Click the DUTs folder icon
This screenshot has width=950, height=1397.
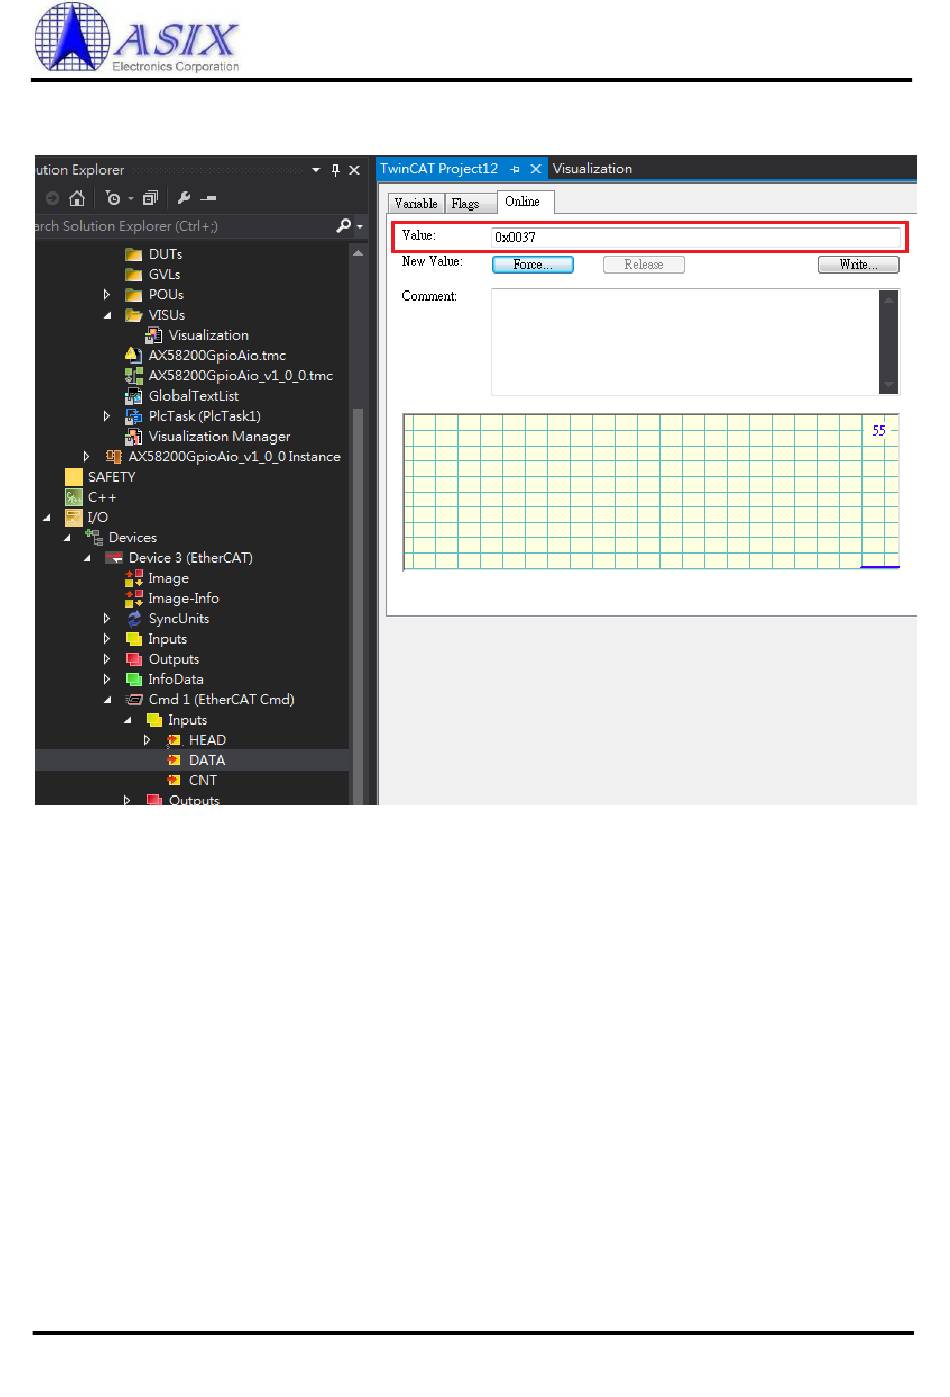[133, 254]
